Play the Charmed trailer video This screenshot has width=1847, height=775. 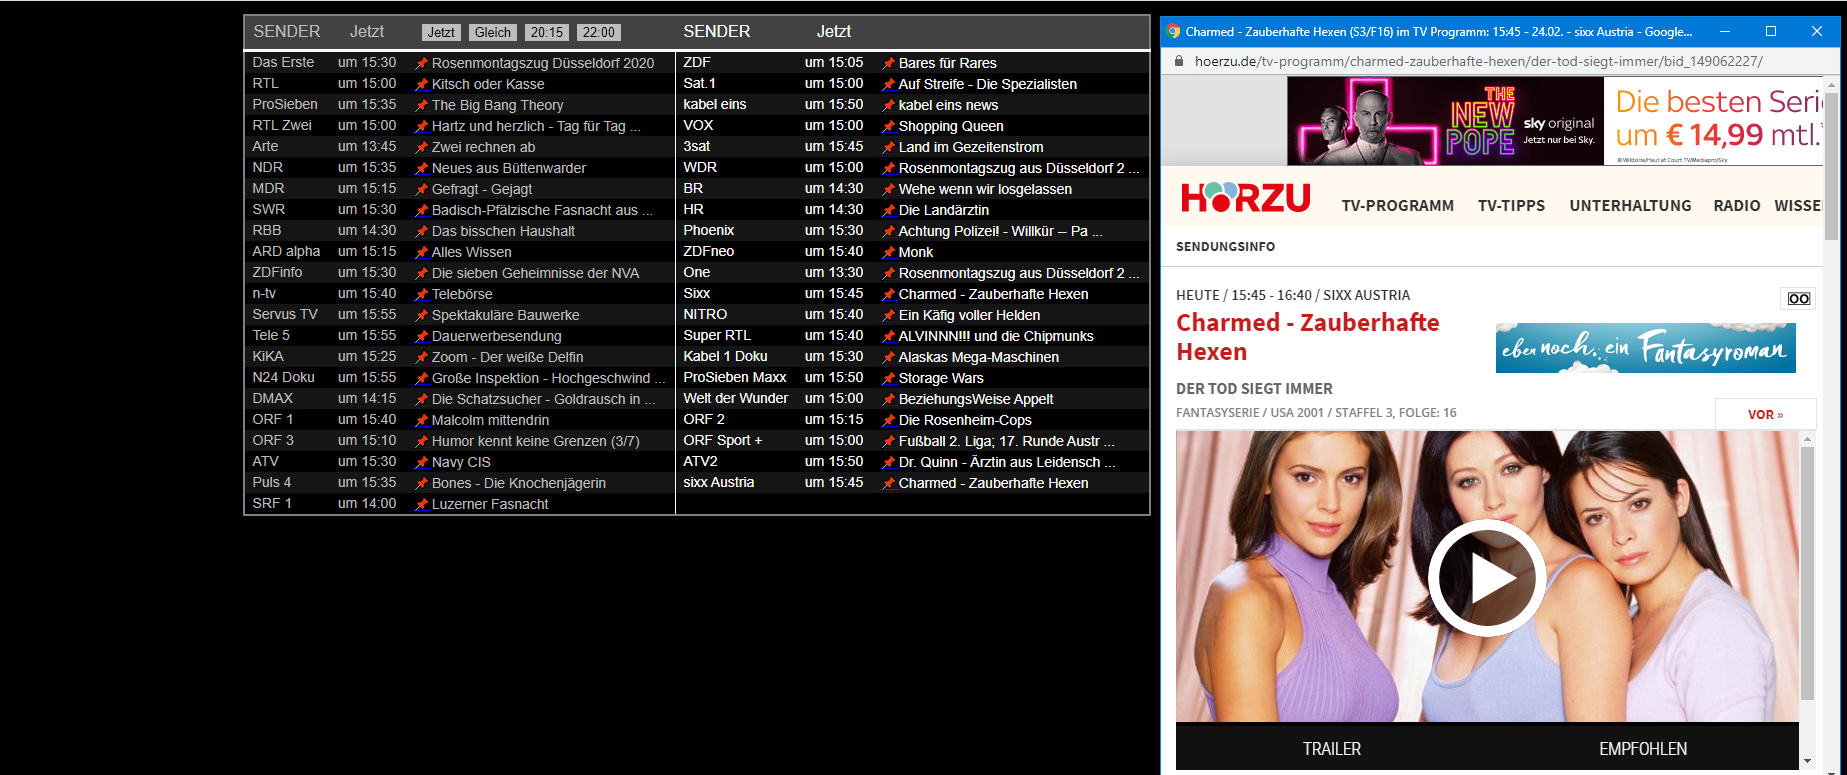click(x=1487, y=578)
